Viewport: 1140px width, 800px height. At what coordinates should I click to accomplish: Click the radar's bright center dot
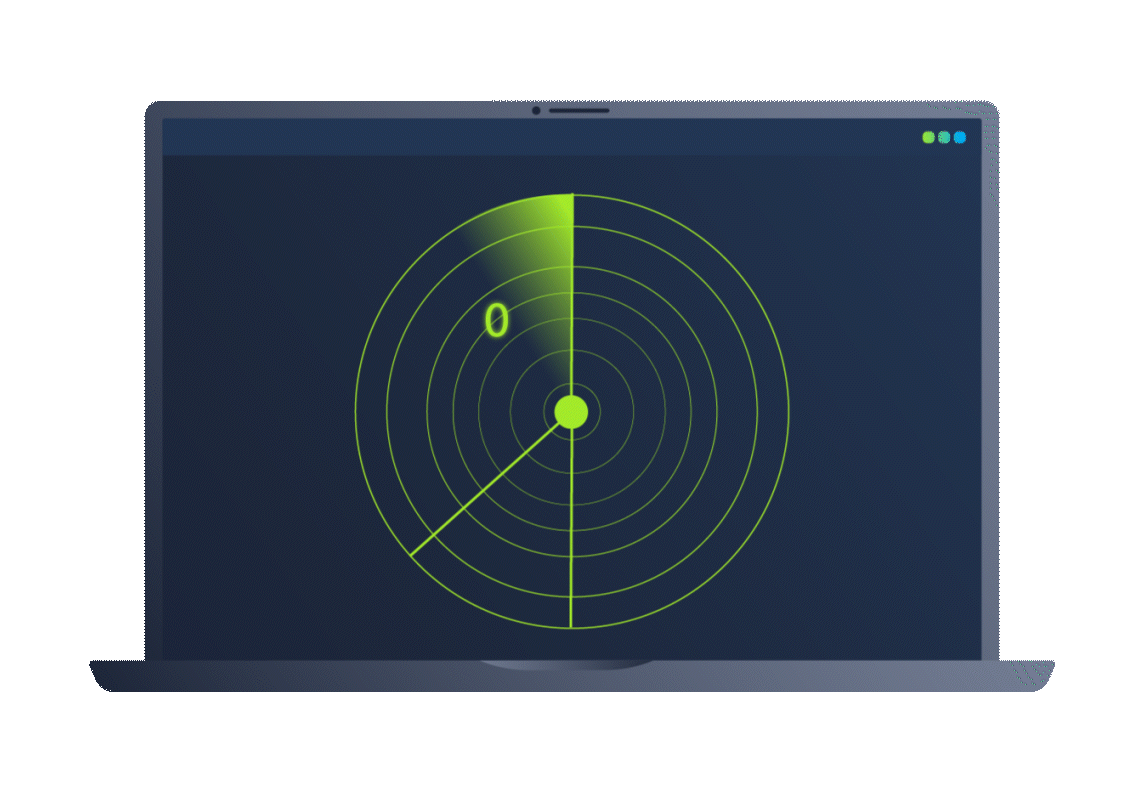click(x=571, y=412)
